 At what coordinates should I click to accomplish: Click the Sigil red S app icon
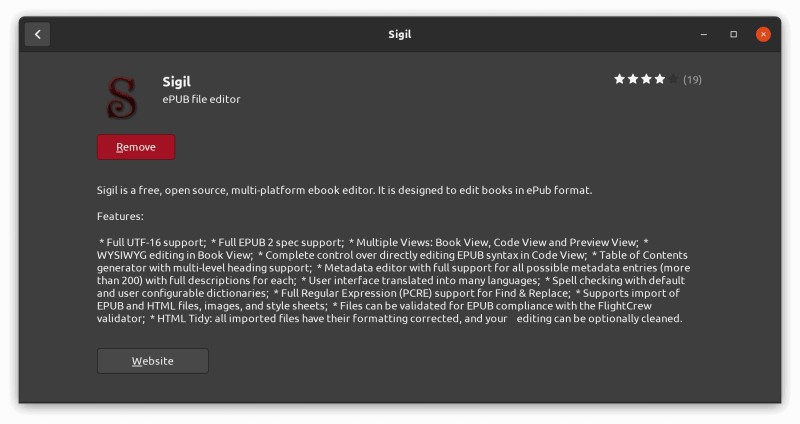tap(122, 96)
